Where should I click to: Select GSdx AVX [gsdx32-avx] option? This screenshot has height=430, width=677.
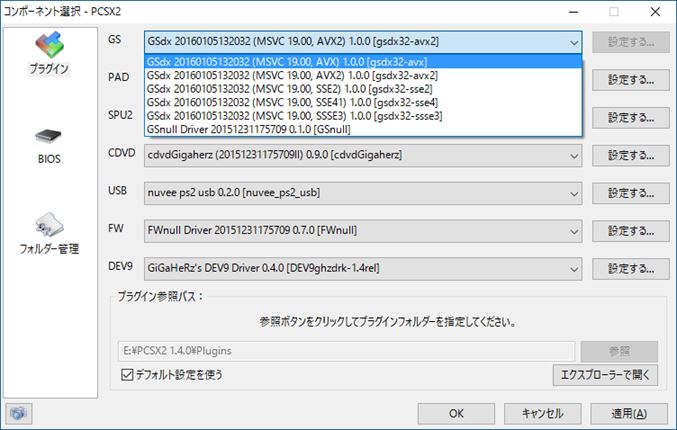363,62
